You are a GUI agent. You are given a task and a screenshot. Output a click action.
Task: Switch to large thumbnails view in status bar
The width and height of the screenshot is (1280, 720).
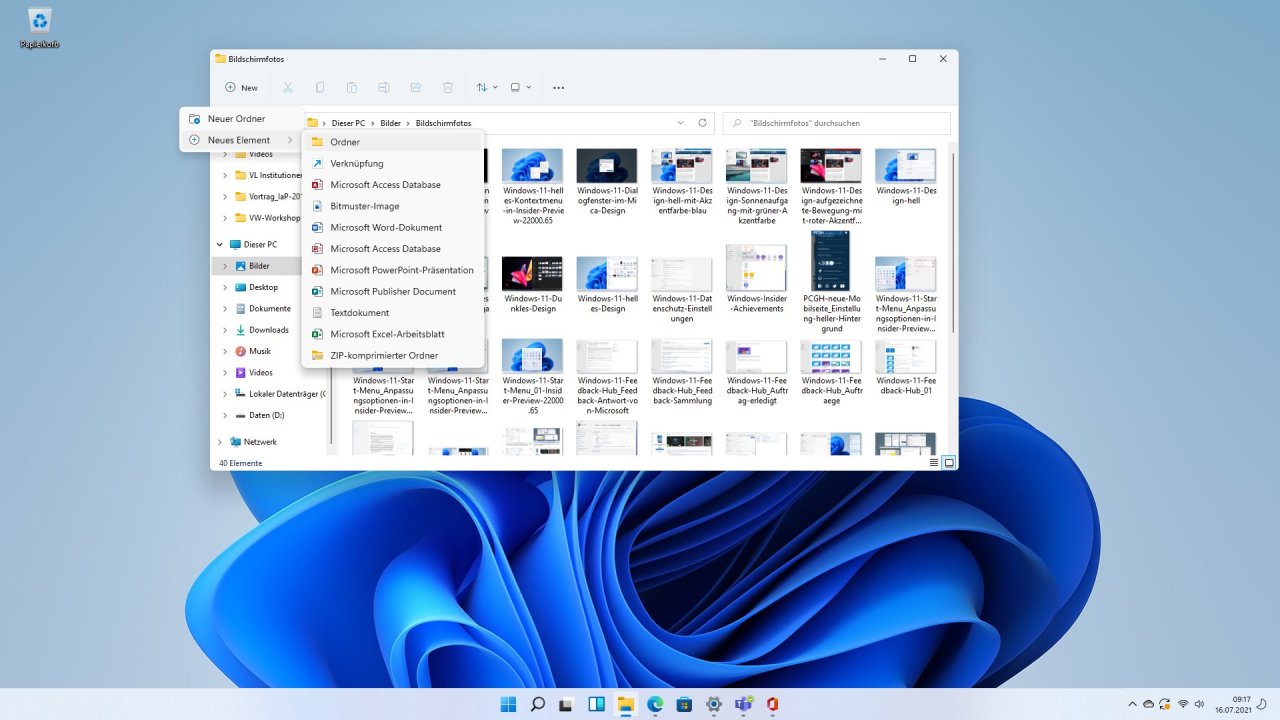pyautogui.click(x=949, y=463)
